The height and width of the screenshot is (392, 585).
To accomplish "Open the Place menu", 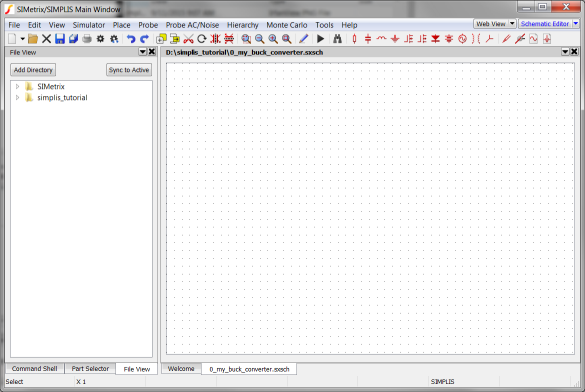I will [122, 25].
